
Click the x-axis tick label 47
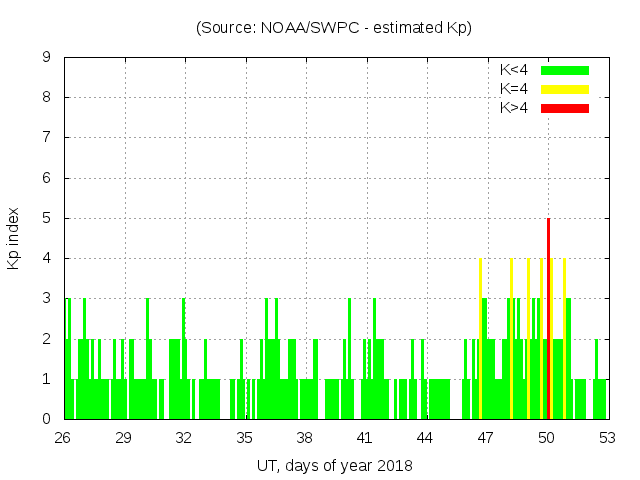pyautogui.click(x=486, y=438)
